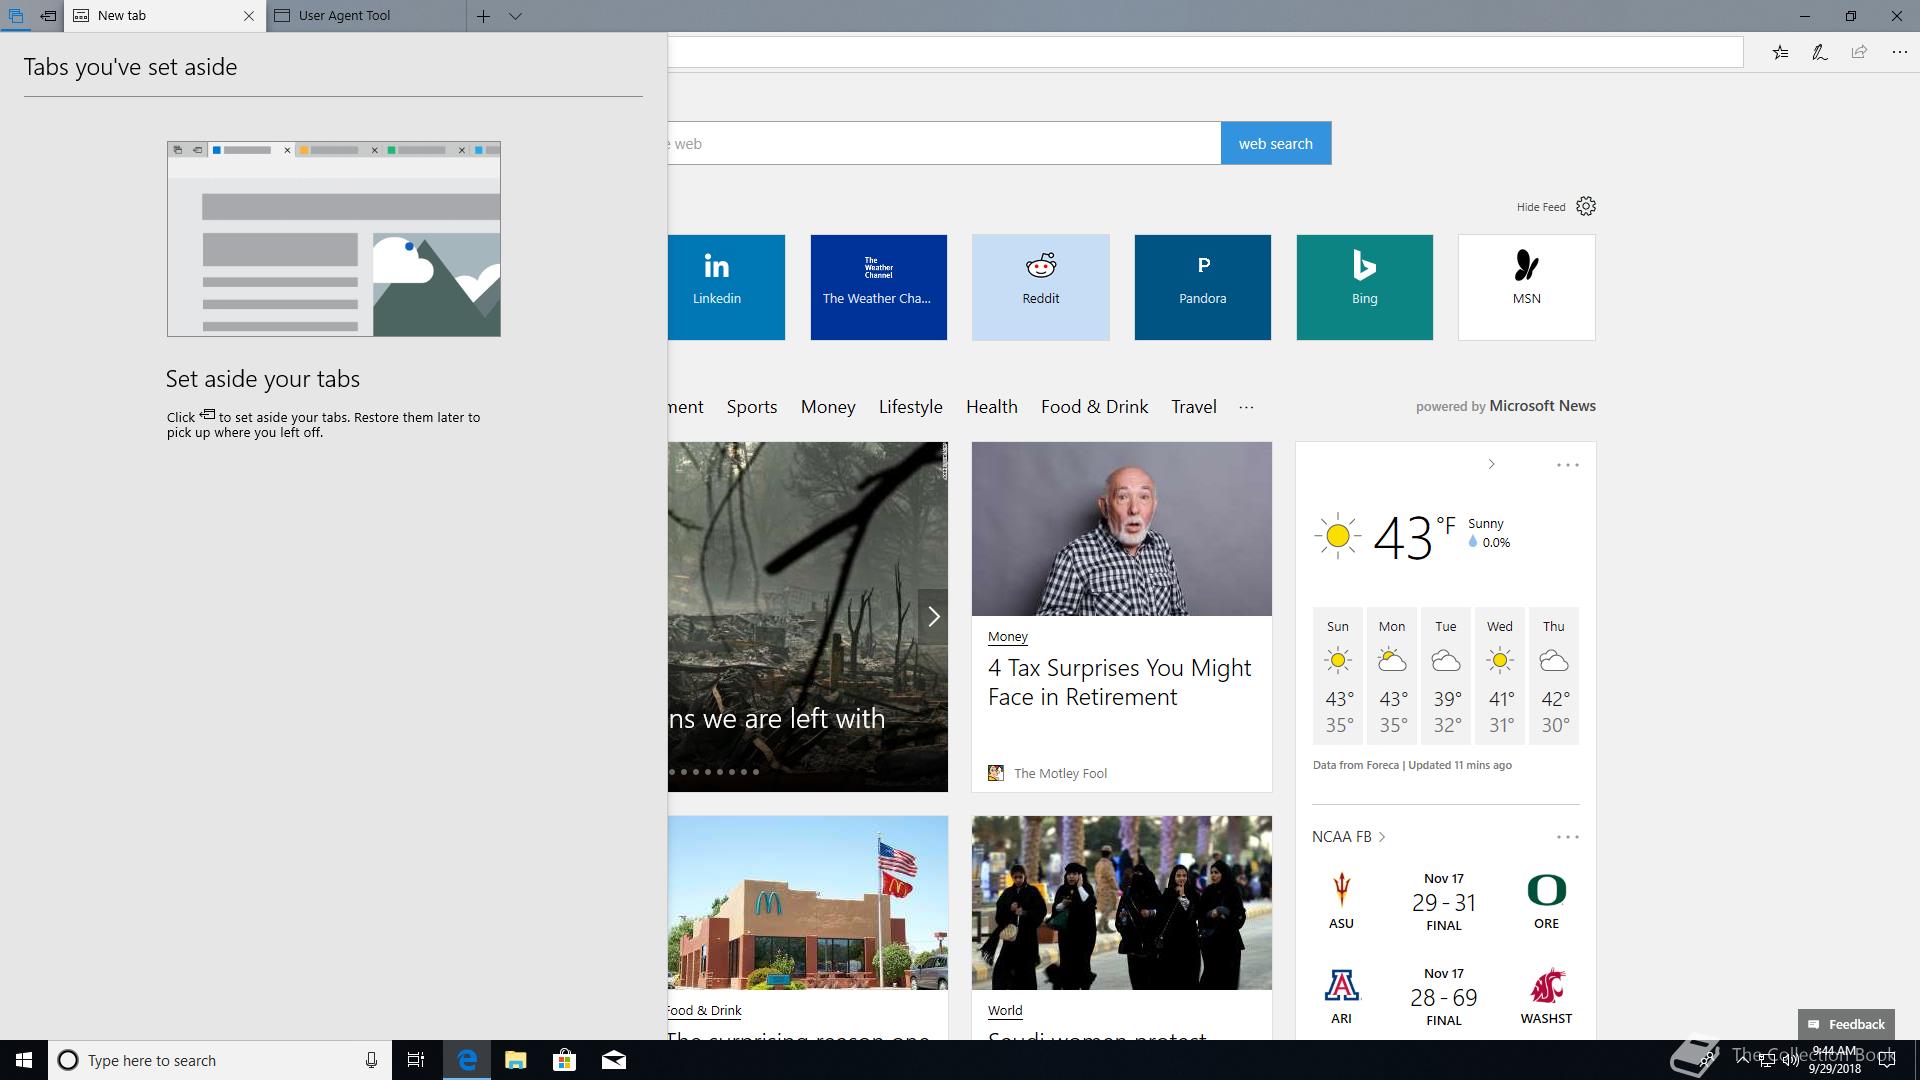Open the Mail app from taskbar

coord(613,1060)
